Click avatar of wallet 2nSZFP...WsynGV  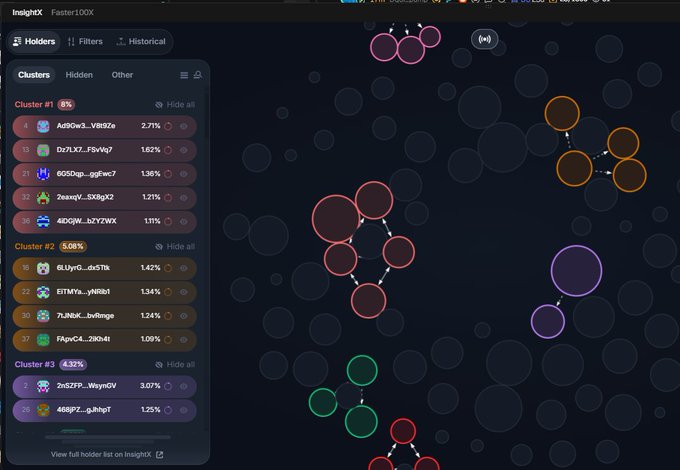click(43, 386)
